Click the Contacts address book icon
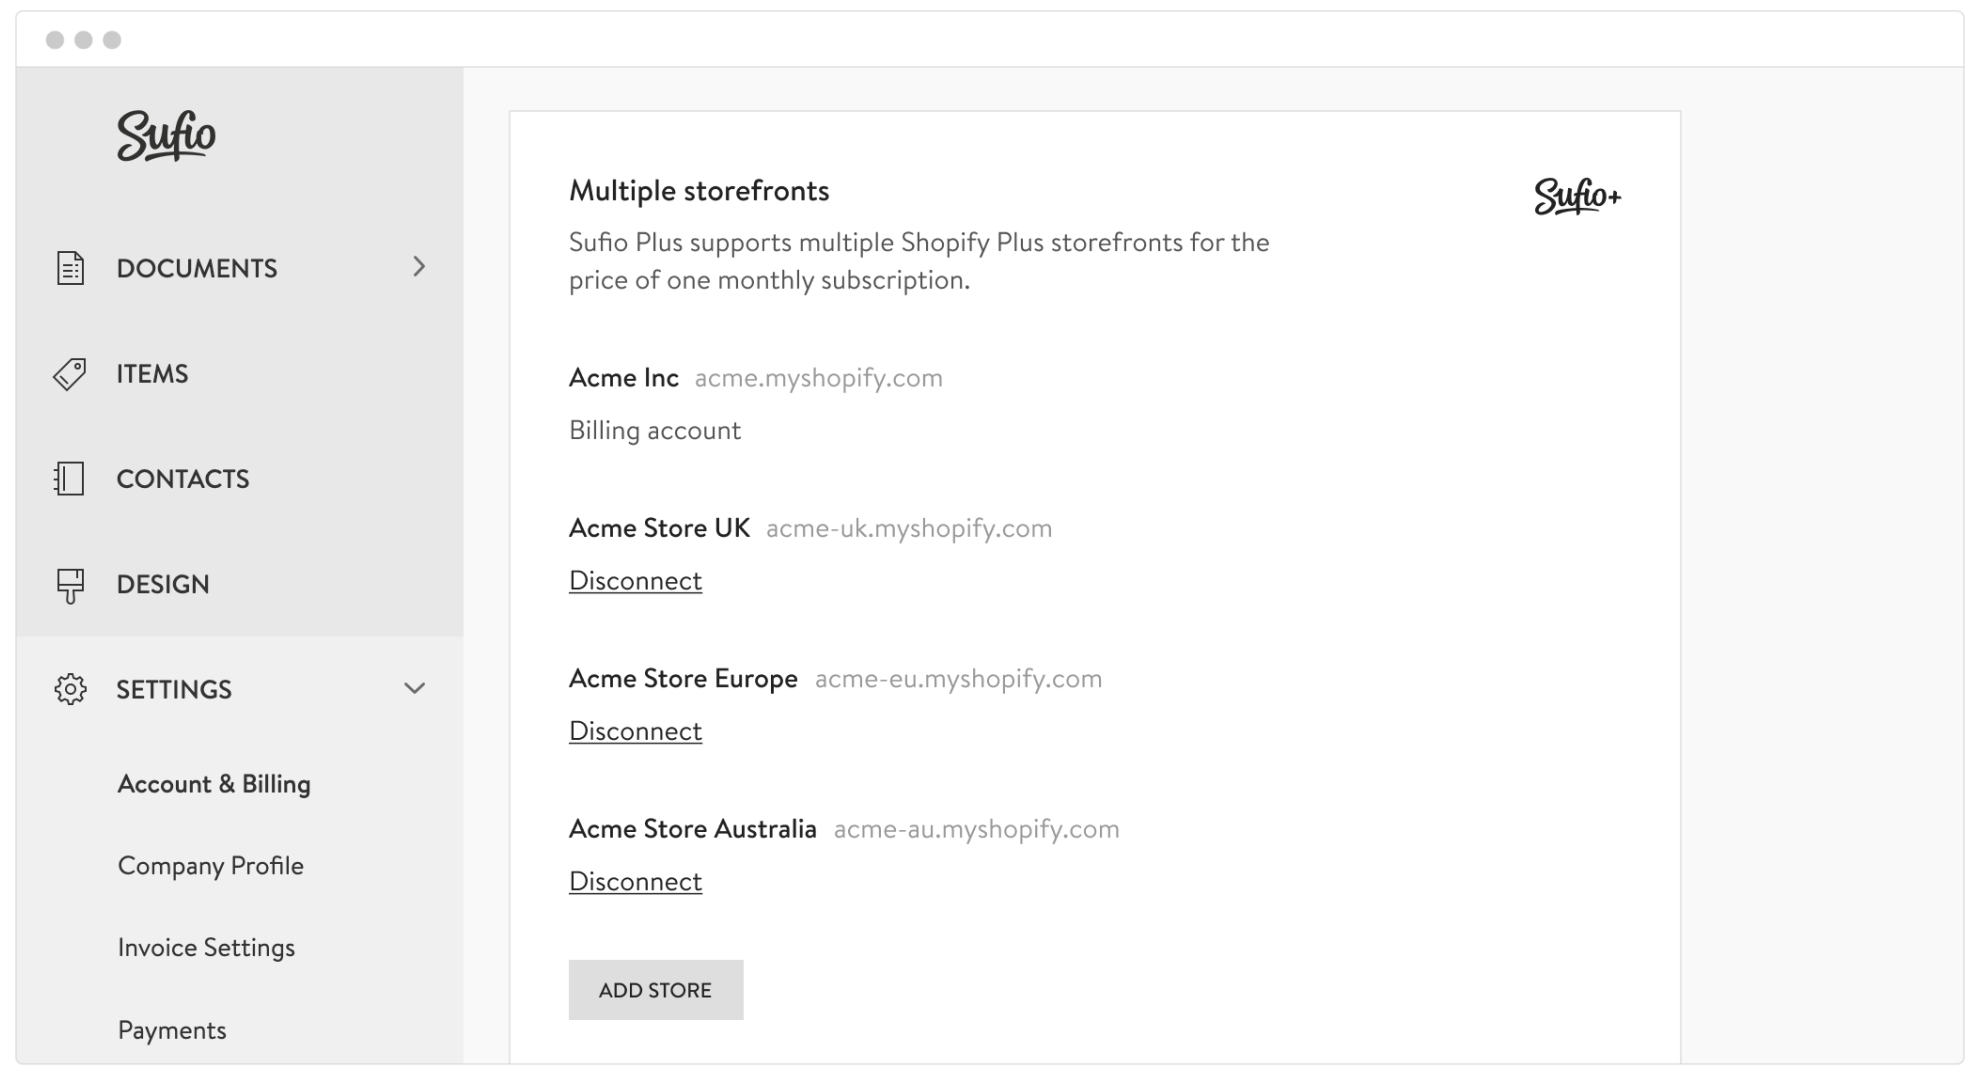The width and height of the screenshot is (1980, 1080). [70, 479]
